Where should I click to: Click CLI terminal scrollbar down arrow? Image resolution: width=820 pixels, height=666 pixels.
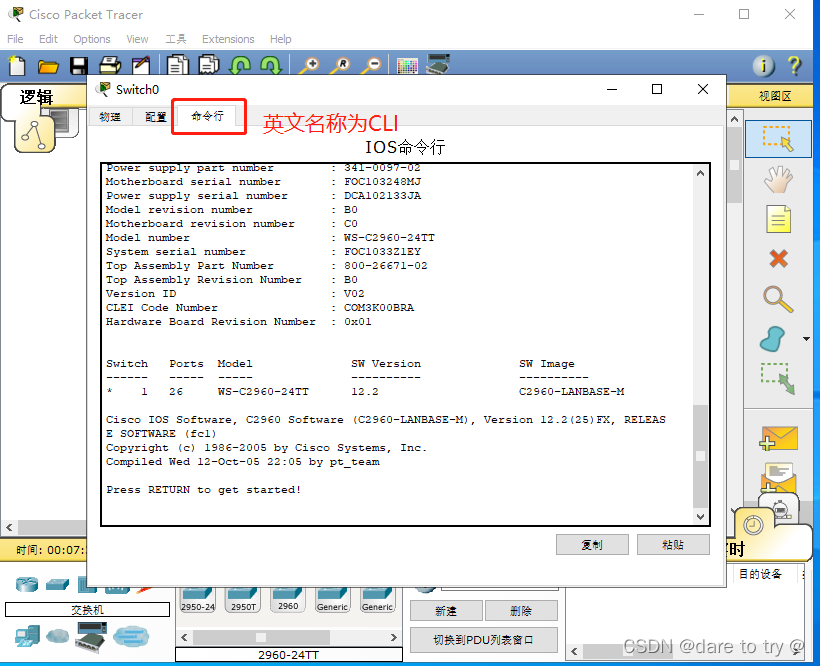[700, 517]
